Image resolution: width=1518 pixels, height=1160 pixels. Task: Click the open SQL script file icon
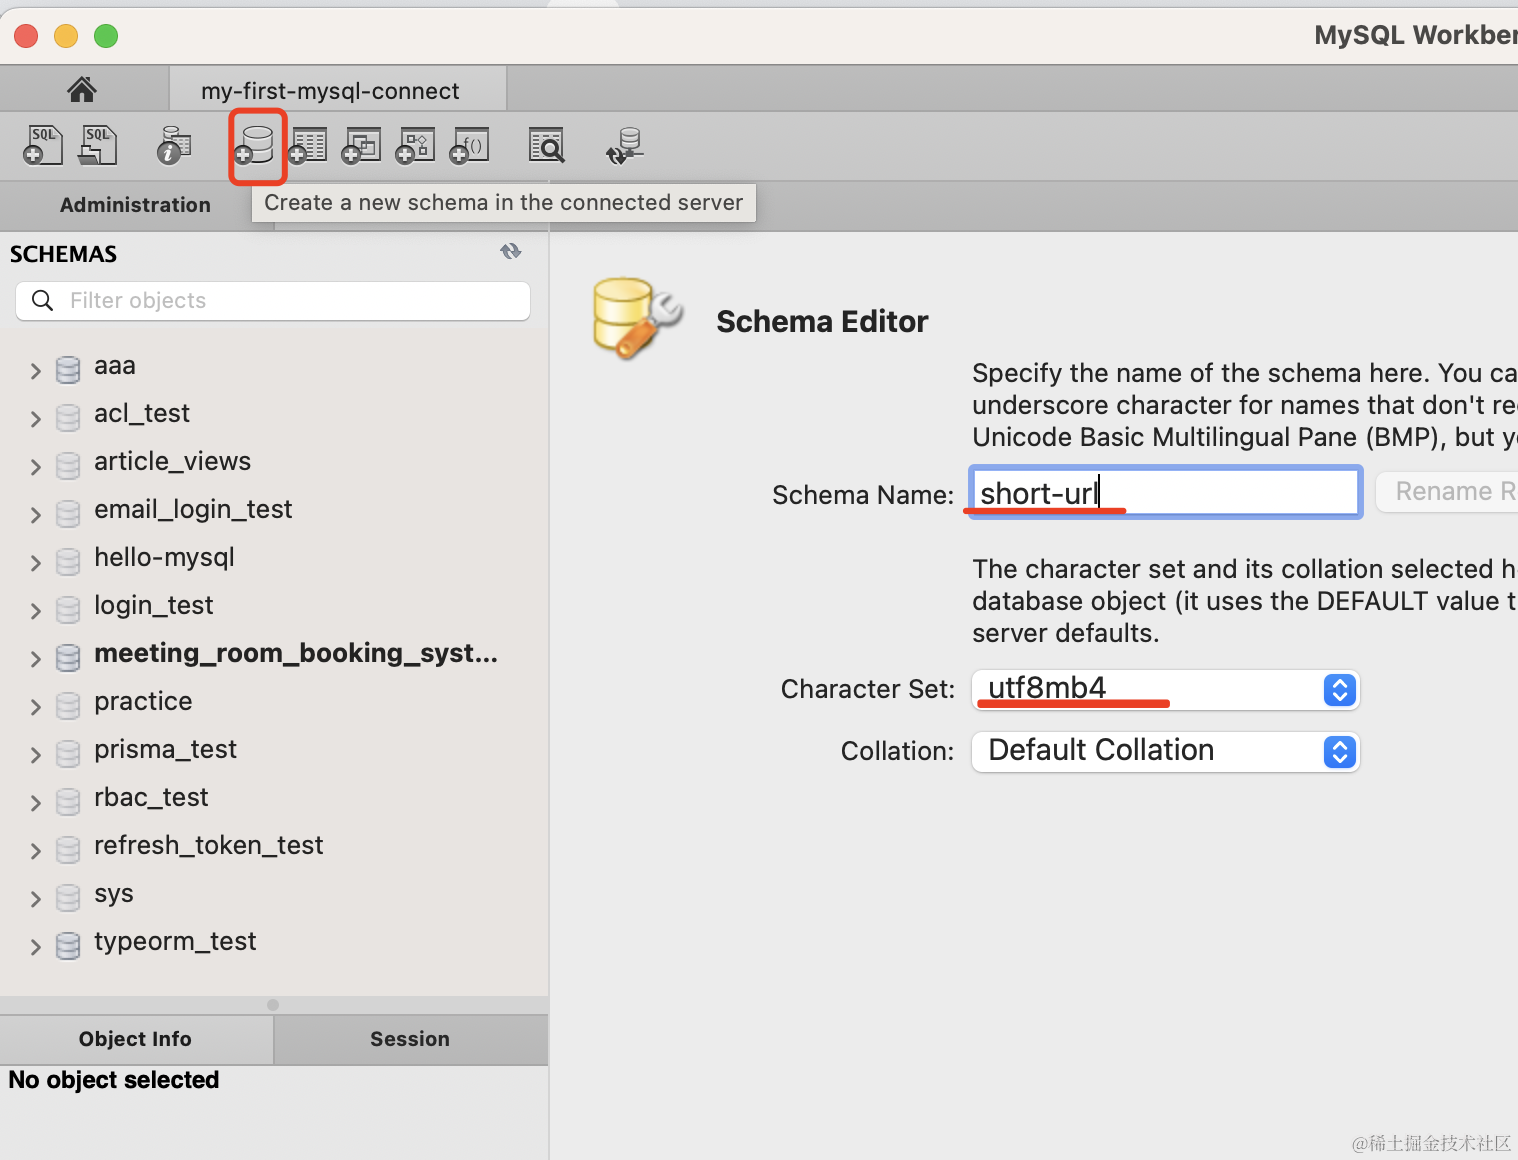pyautogui.click(x=98, y=146)
